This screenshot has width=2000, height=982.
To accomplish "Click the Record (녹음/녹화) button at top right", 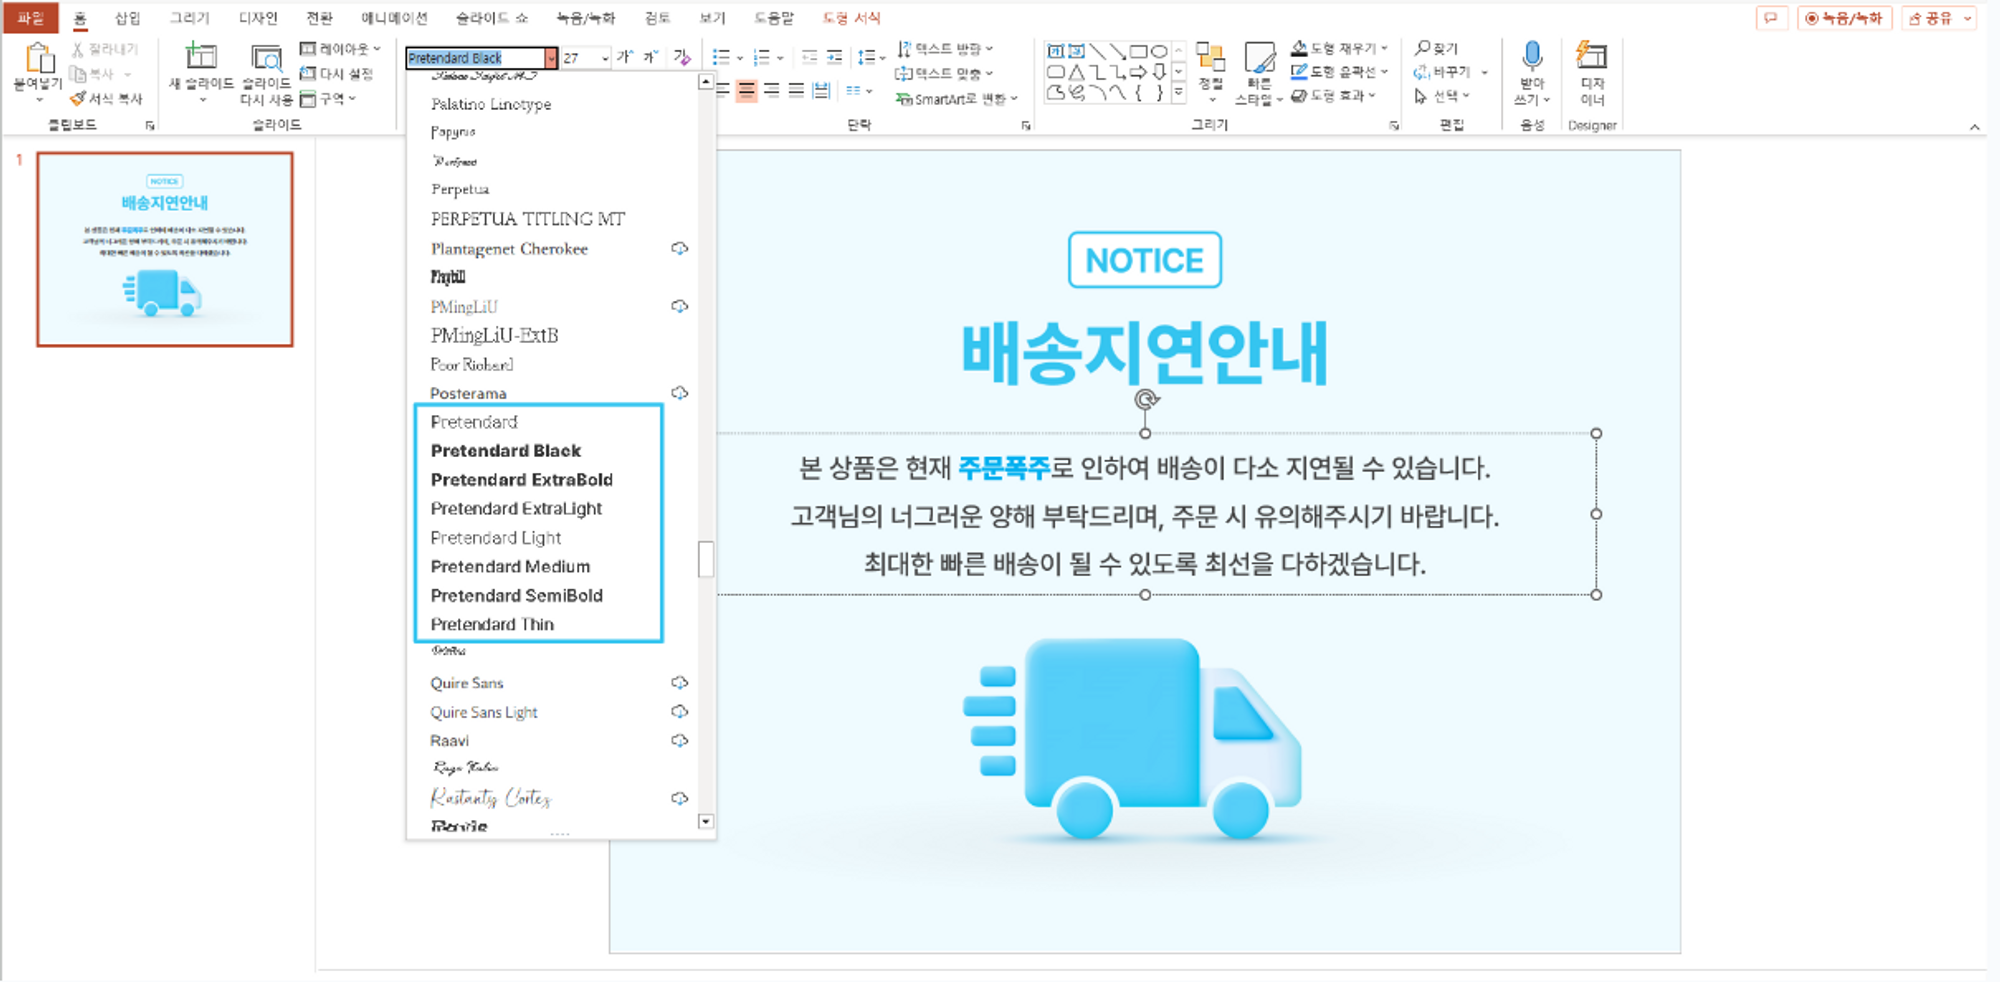I will click(1844, 18).
